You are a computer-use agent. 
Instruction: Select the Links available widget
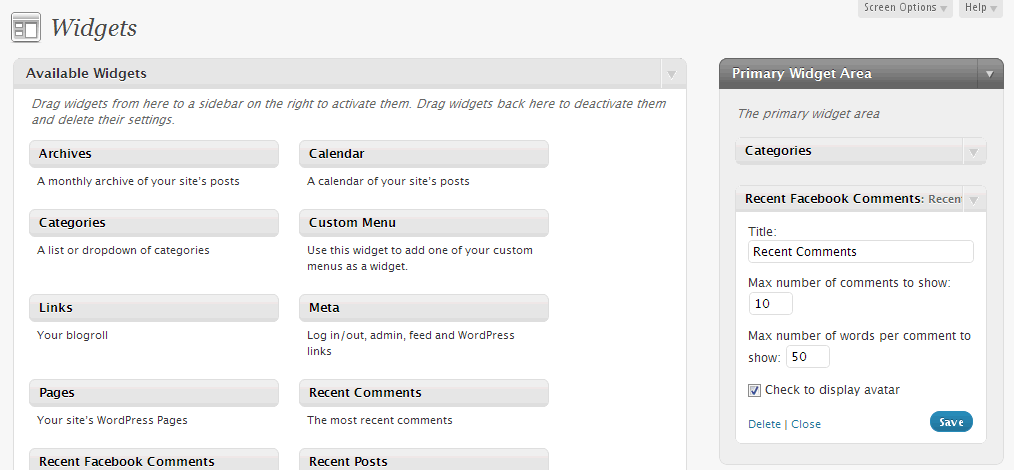pos(153,308)
